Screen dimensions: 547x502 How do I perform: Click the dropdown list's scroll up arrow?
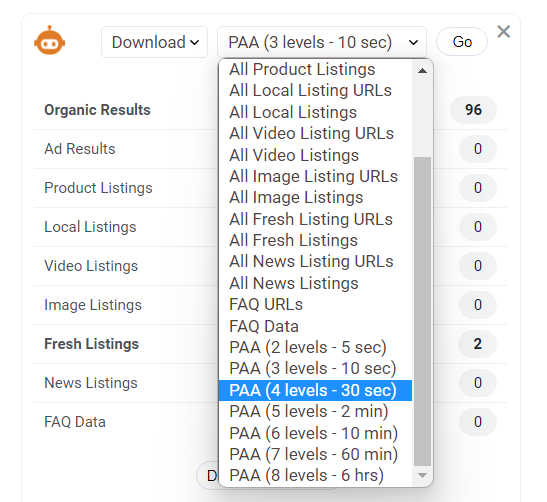[422, 71]
